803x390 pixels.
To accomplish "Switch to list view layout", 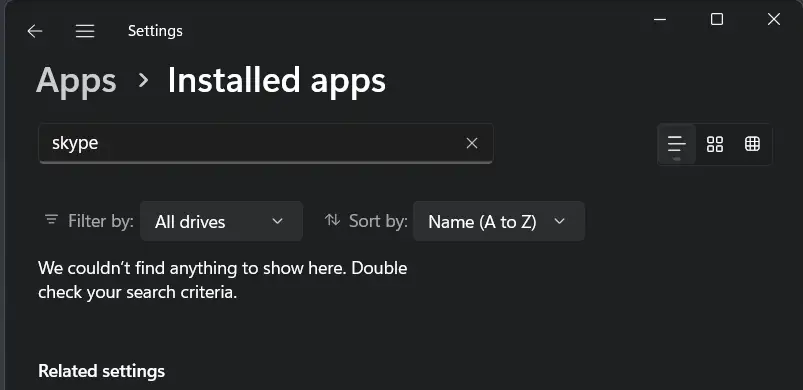I will [x=677, y=144].
